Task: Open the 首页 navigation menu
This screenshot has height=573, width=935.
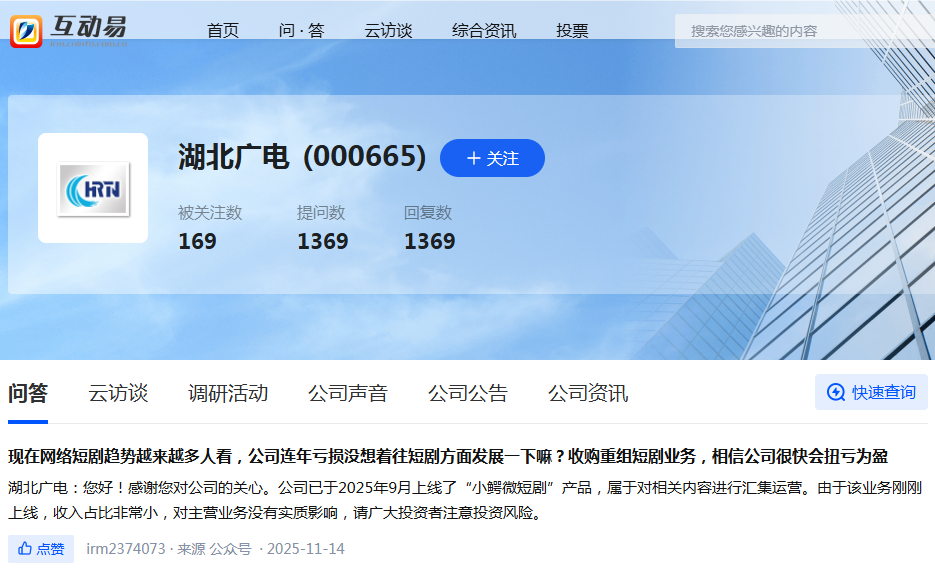Action: pyautogui.click(x=223, y=31)
